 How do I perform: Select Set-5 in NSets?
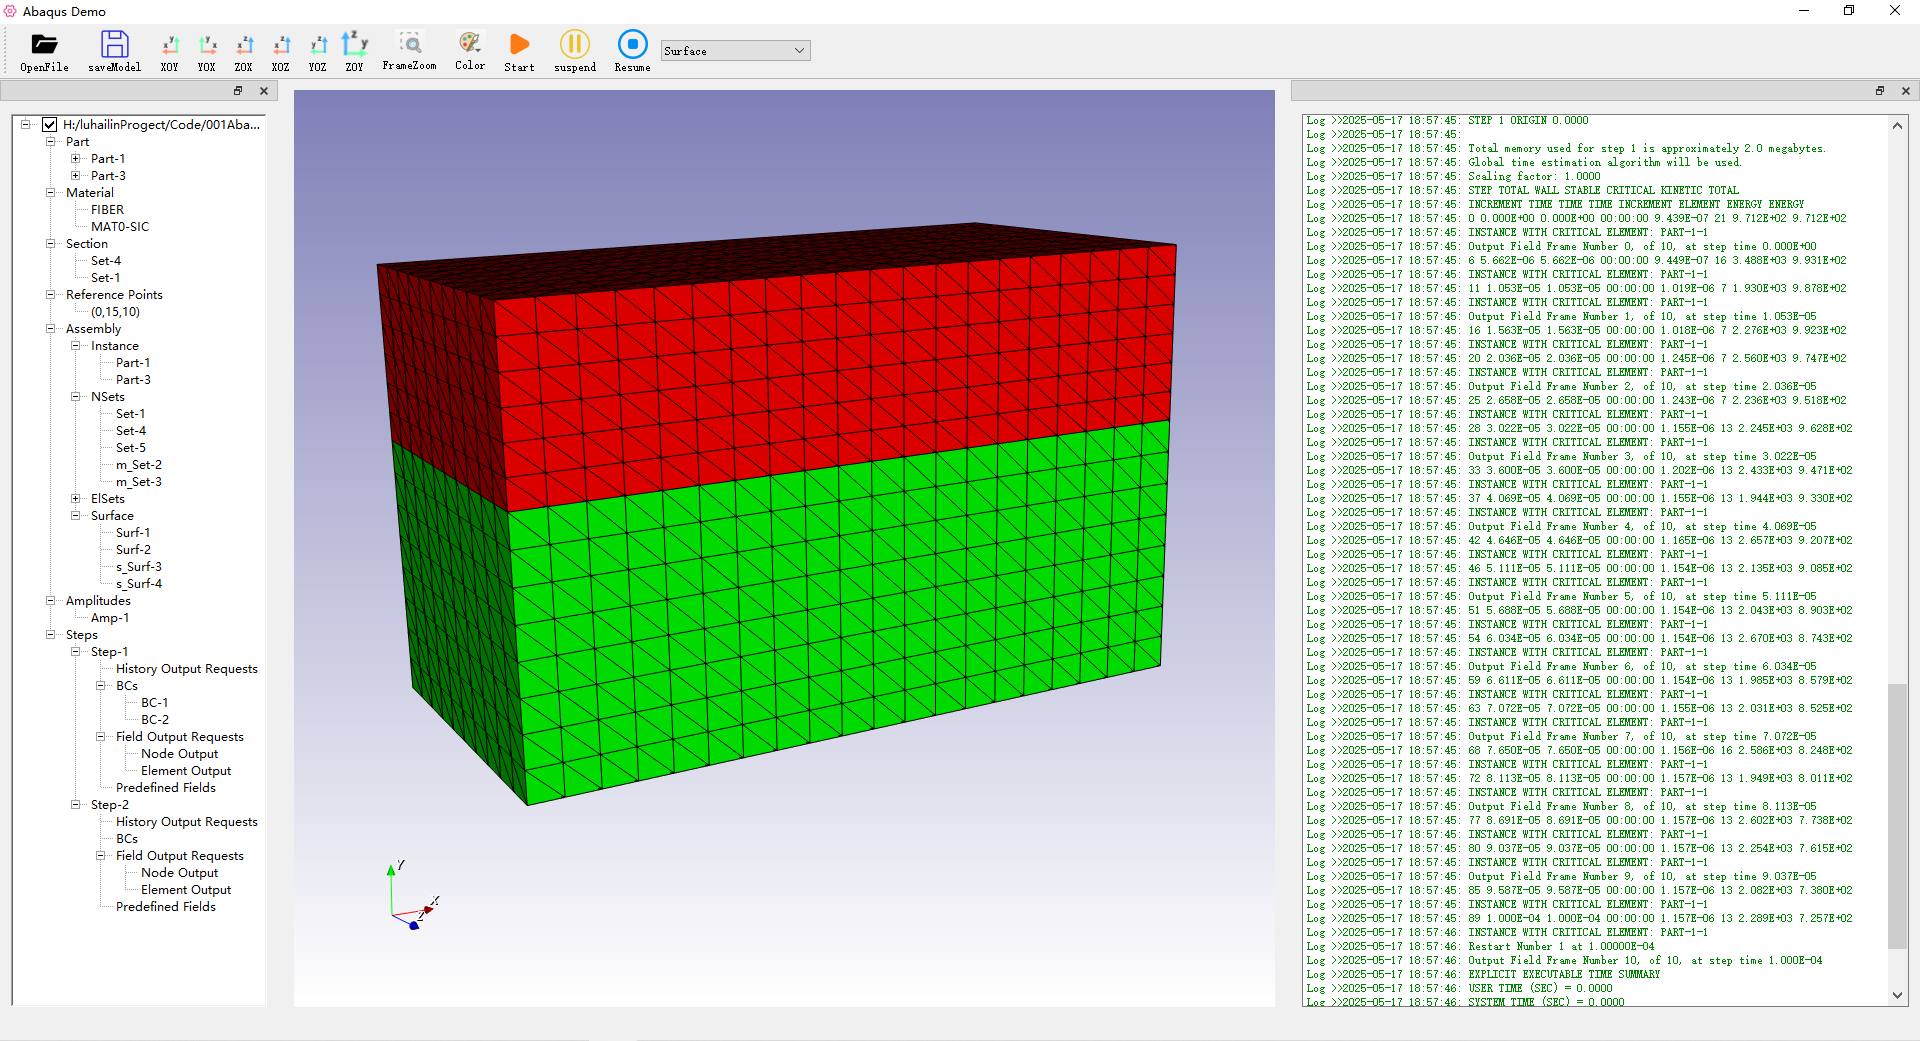130,448
